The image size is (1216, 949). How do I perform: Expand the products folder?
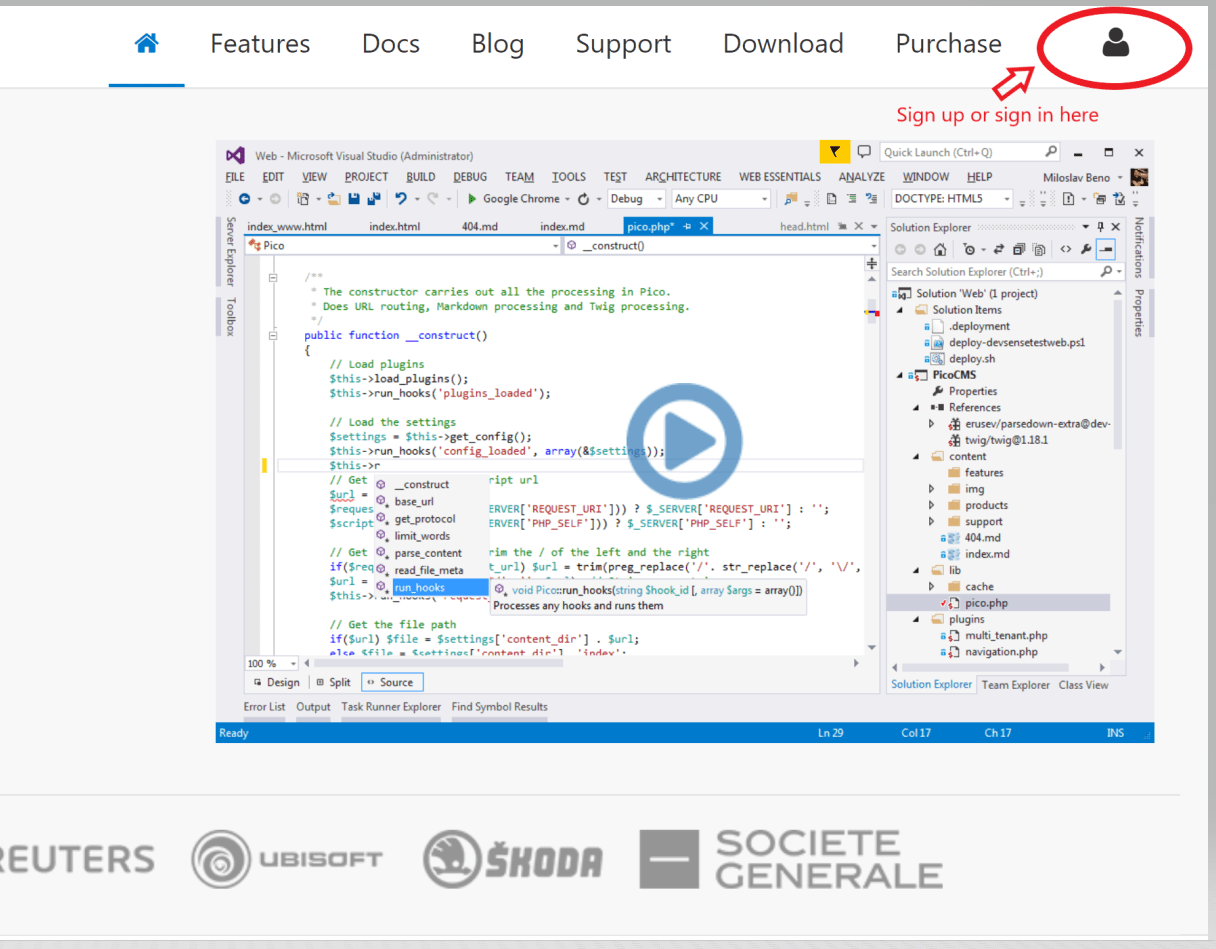click(x=931, y=505)
